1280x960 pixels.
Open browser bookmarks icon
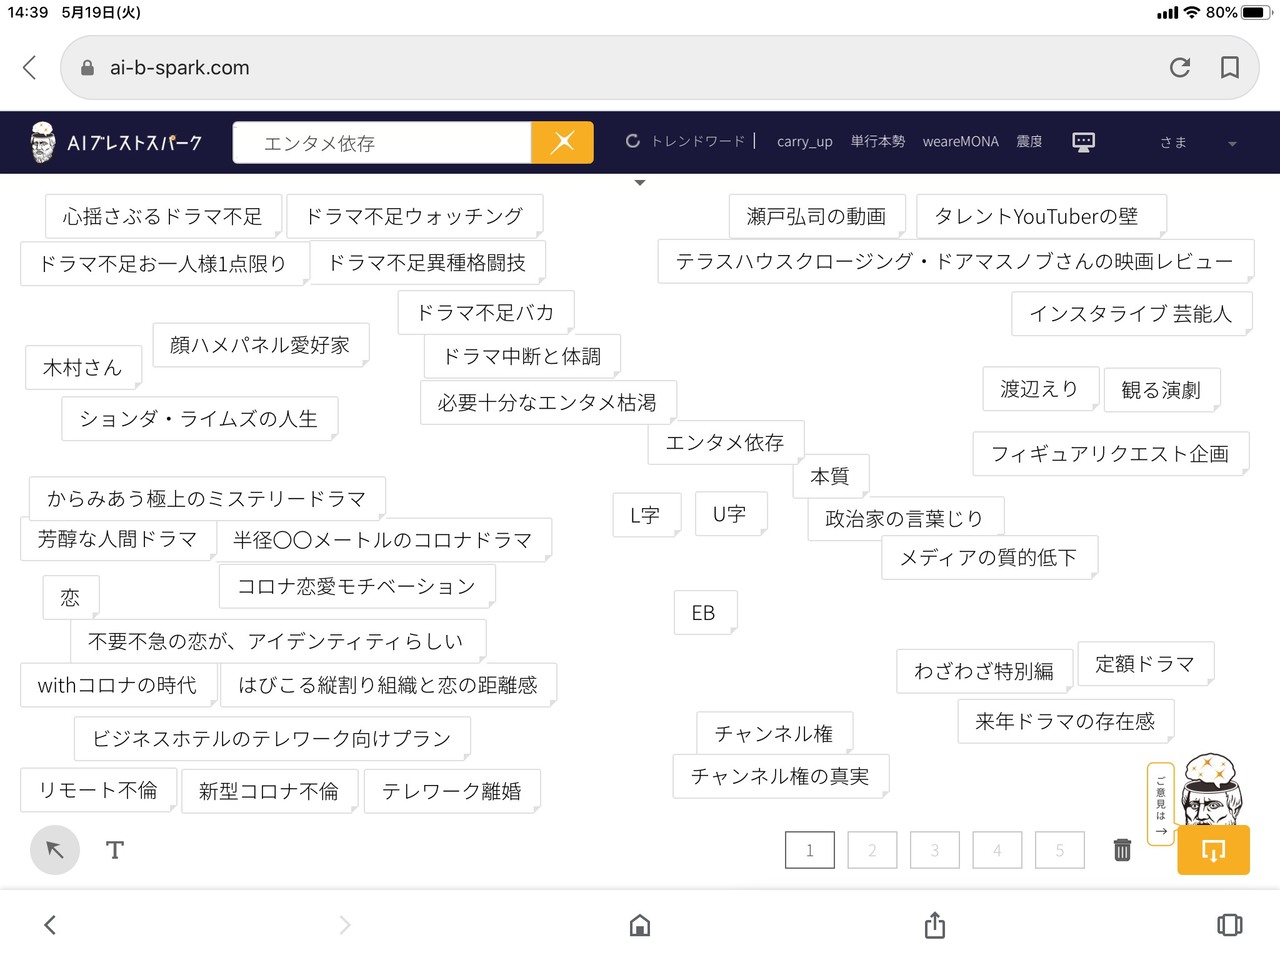pos(1230,67)
